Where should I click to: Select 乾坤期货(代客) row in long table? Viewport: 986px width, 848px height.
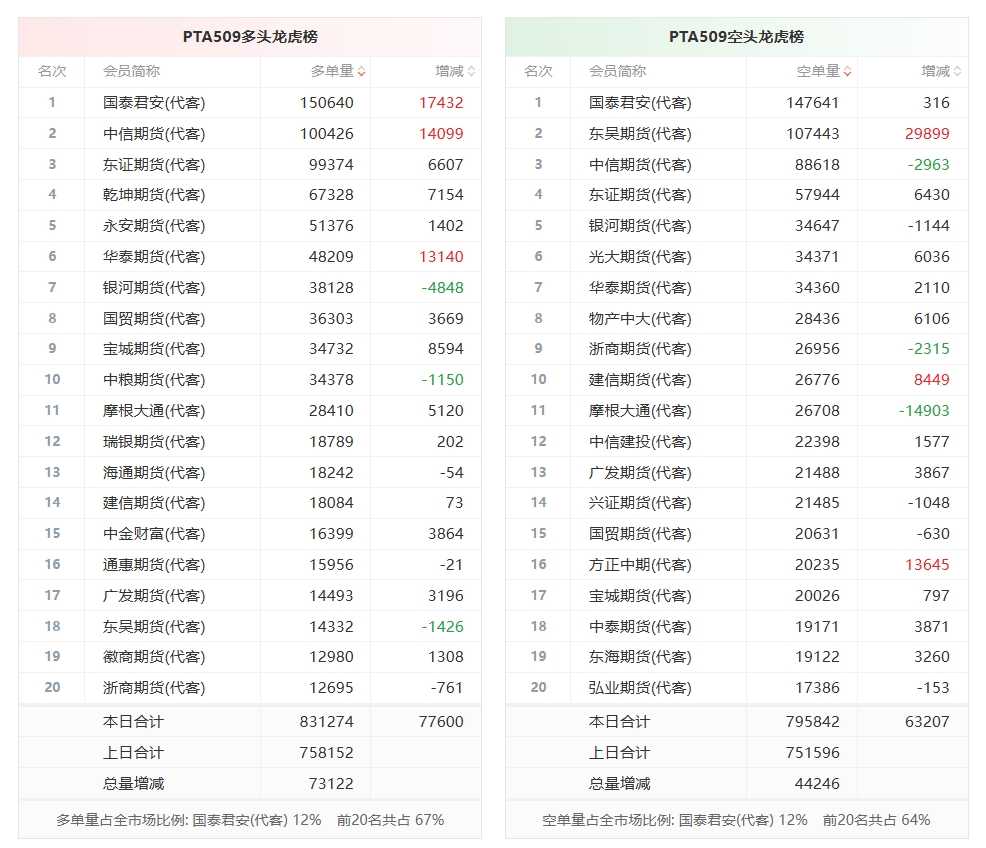(250, 195)
